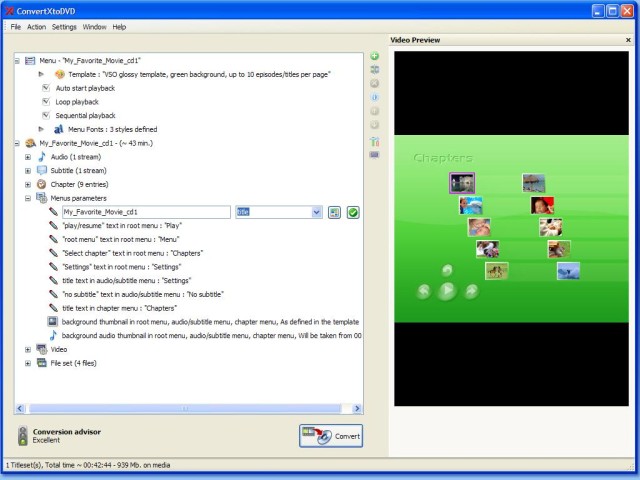Toggle Auto start playback checkbox

click(x=46, y=88)
